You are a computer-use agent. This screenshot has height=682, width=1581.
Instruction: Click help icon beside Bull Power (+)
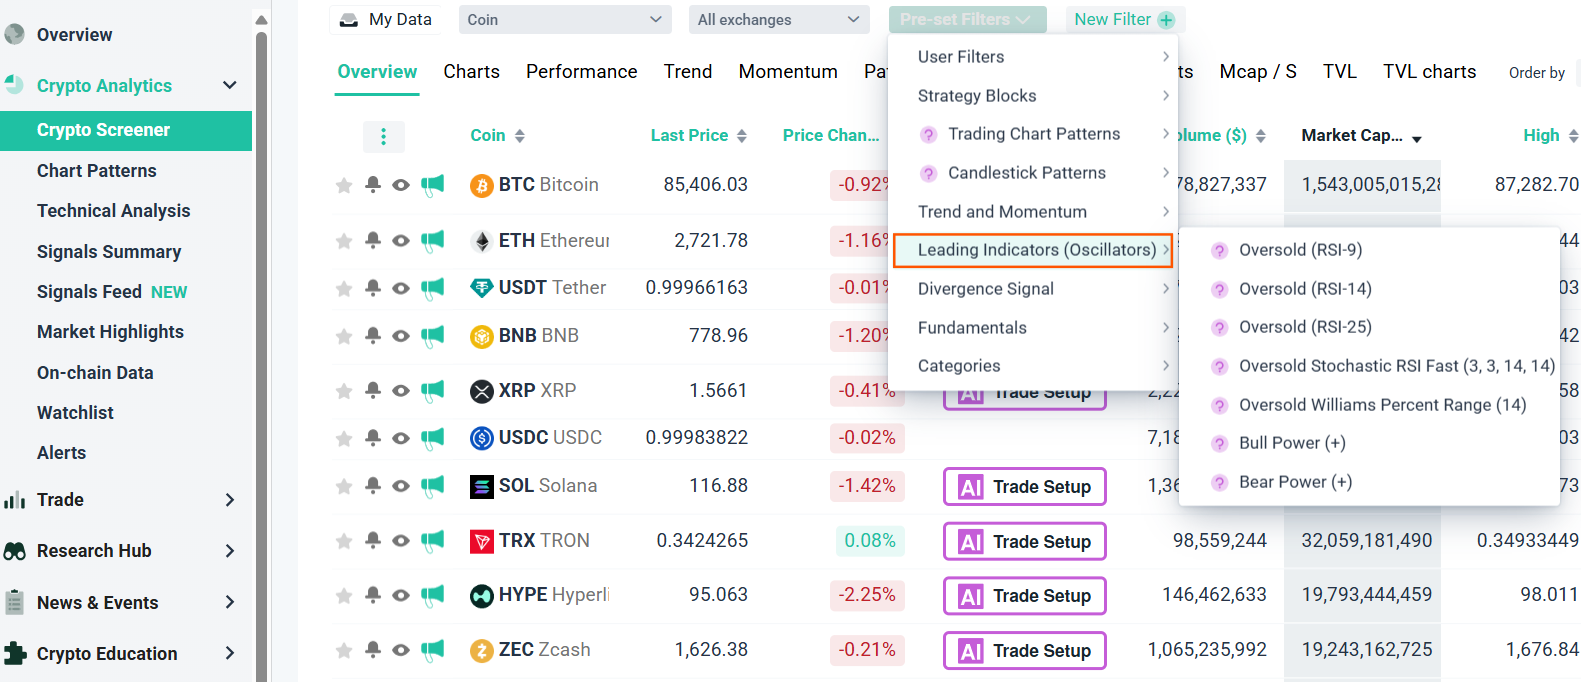(1219, 444)
